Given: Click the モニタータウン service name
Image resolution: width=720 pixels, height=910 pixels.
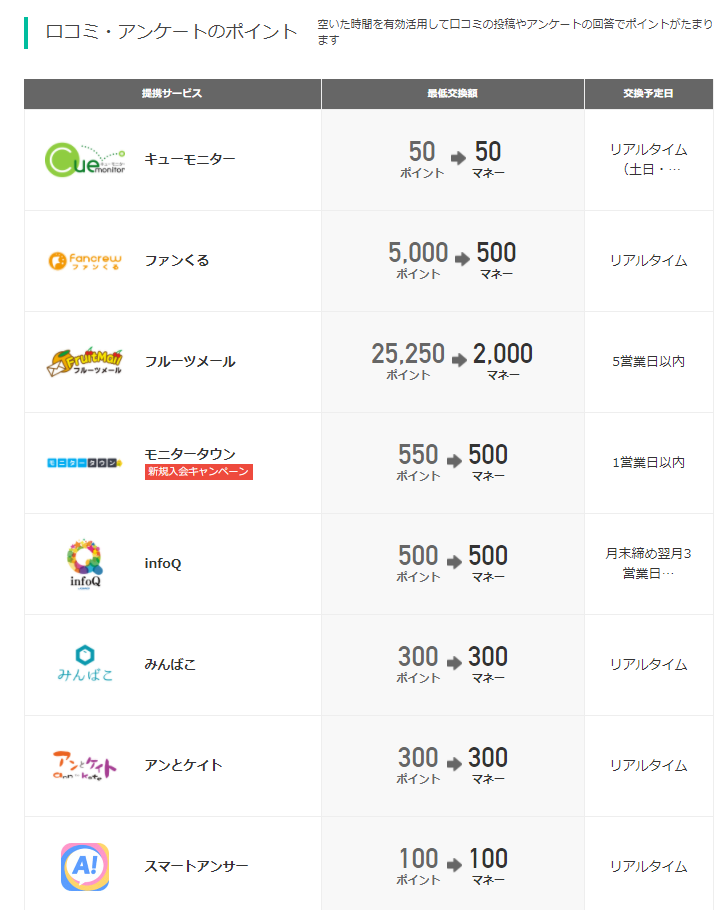Looking at the screenshot, I should pos(190,453).
